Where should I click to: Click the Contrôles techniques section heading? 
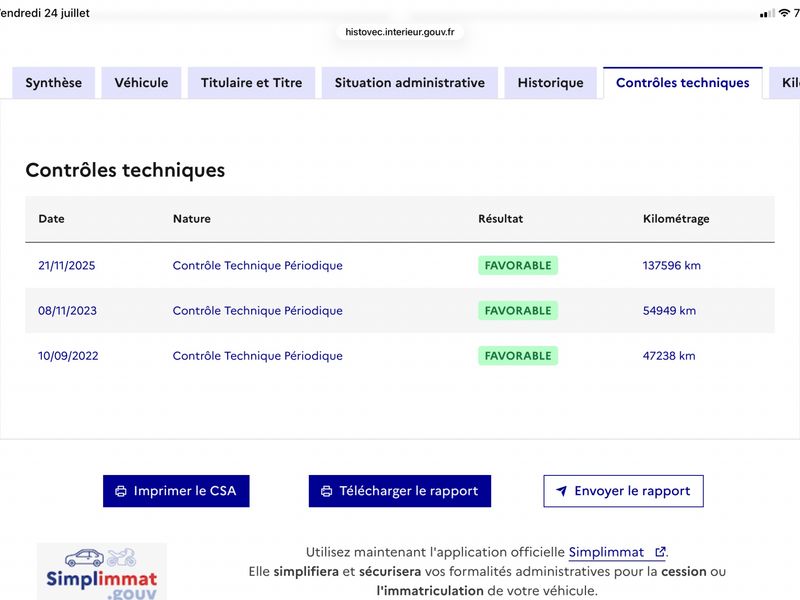point(125,170)
